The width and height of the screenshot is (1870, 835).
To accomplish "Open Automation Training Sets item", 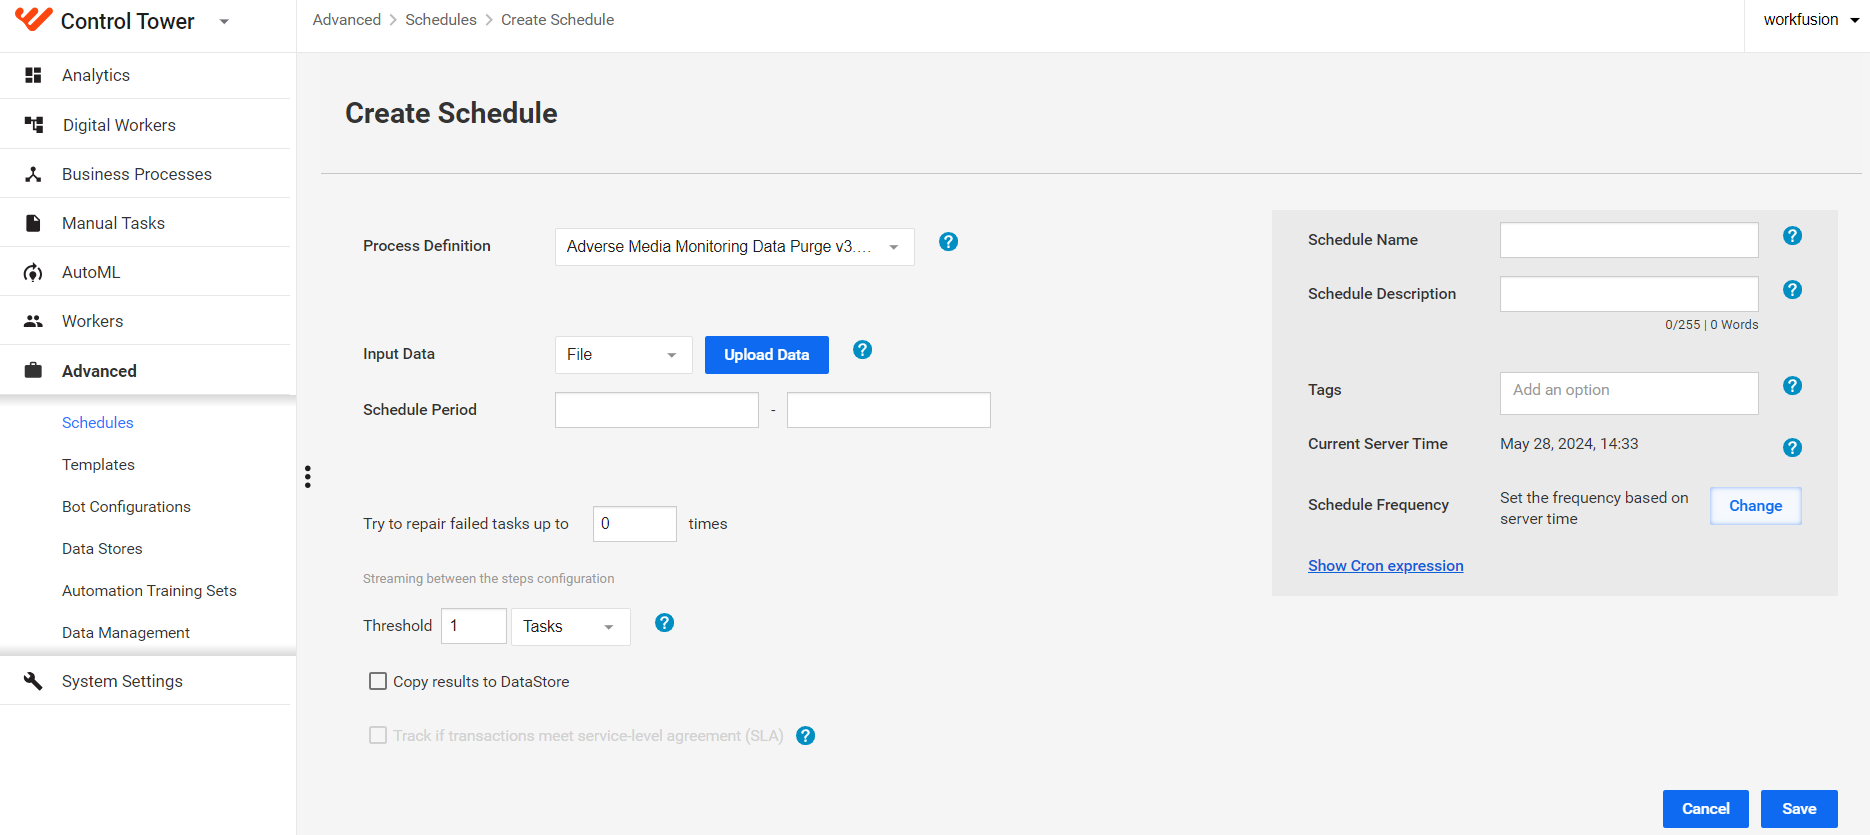I will (x=149, y=591).
